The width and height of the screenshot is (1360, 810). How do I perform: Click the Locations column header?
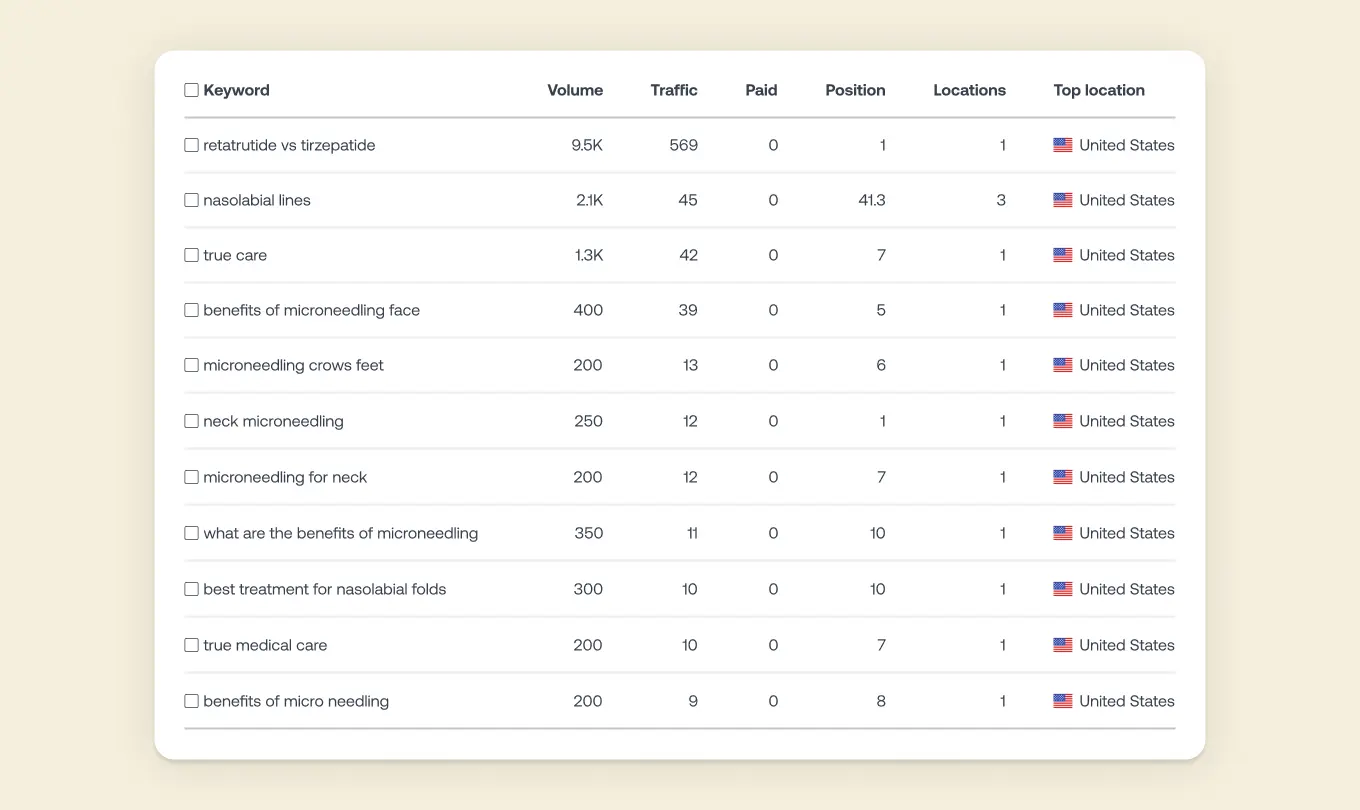969,90
